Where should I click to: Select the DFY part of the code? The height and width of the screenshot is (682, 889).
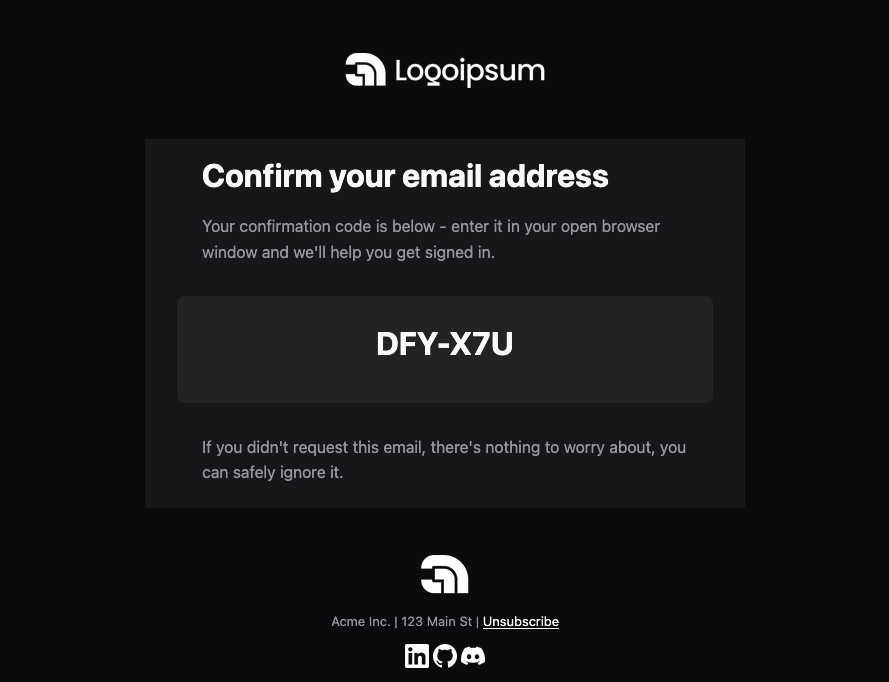tap(407, 344)
